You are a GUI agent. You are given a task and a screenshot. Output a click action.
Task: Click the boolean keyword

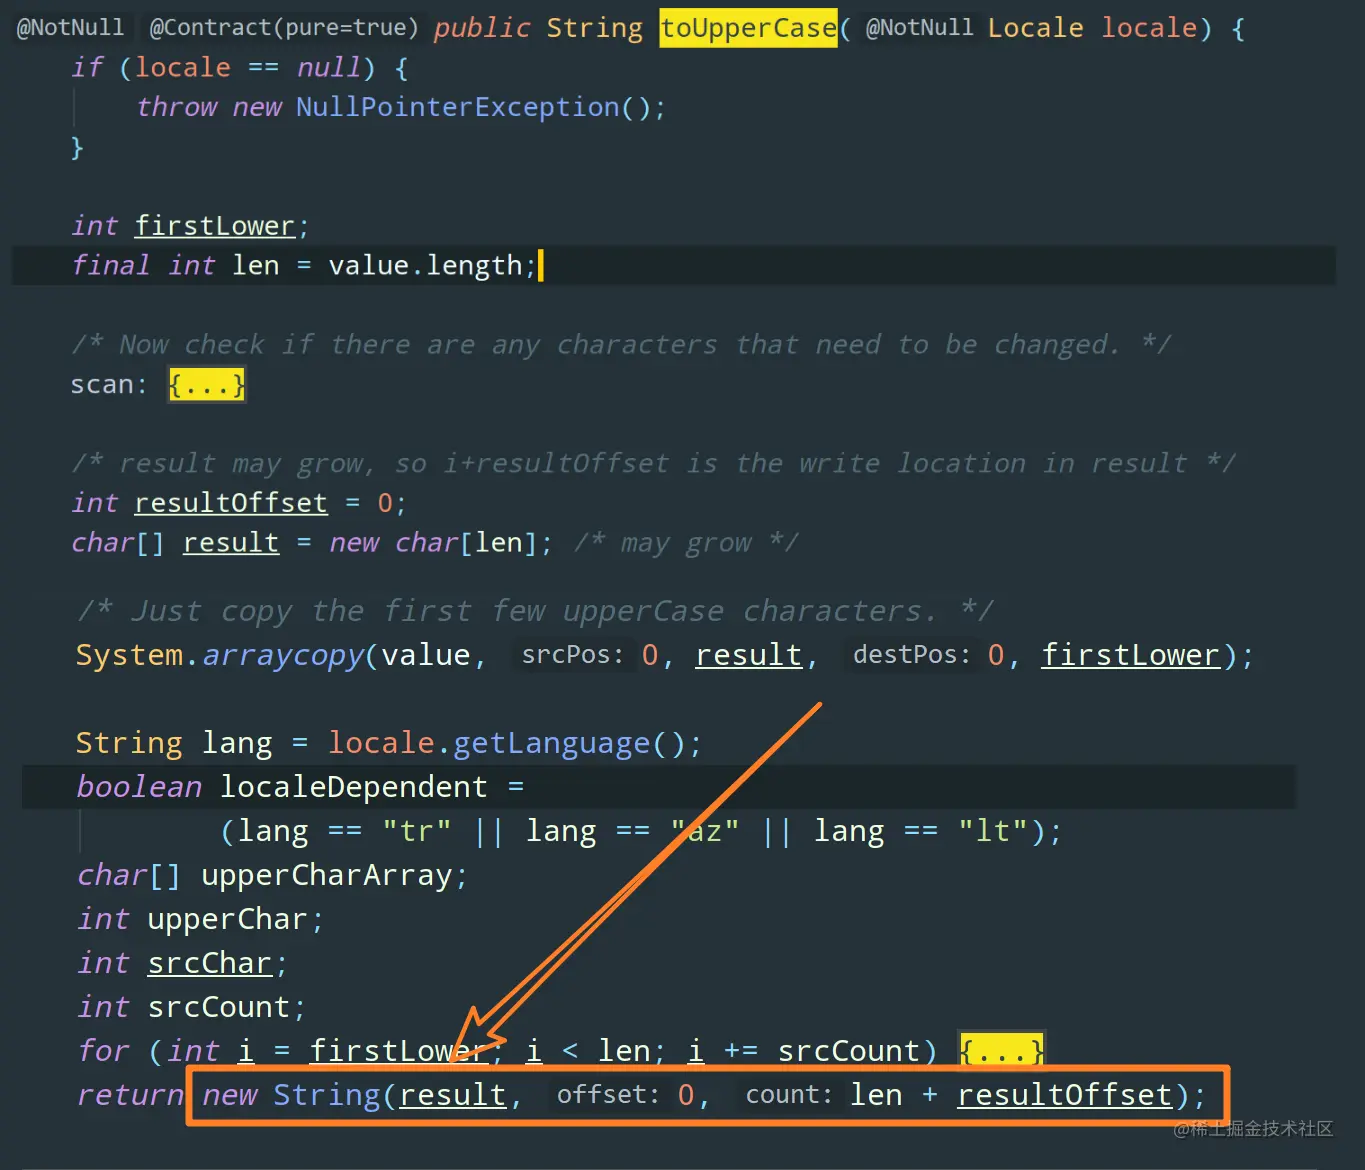139,787
